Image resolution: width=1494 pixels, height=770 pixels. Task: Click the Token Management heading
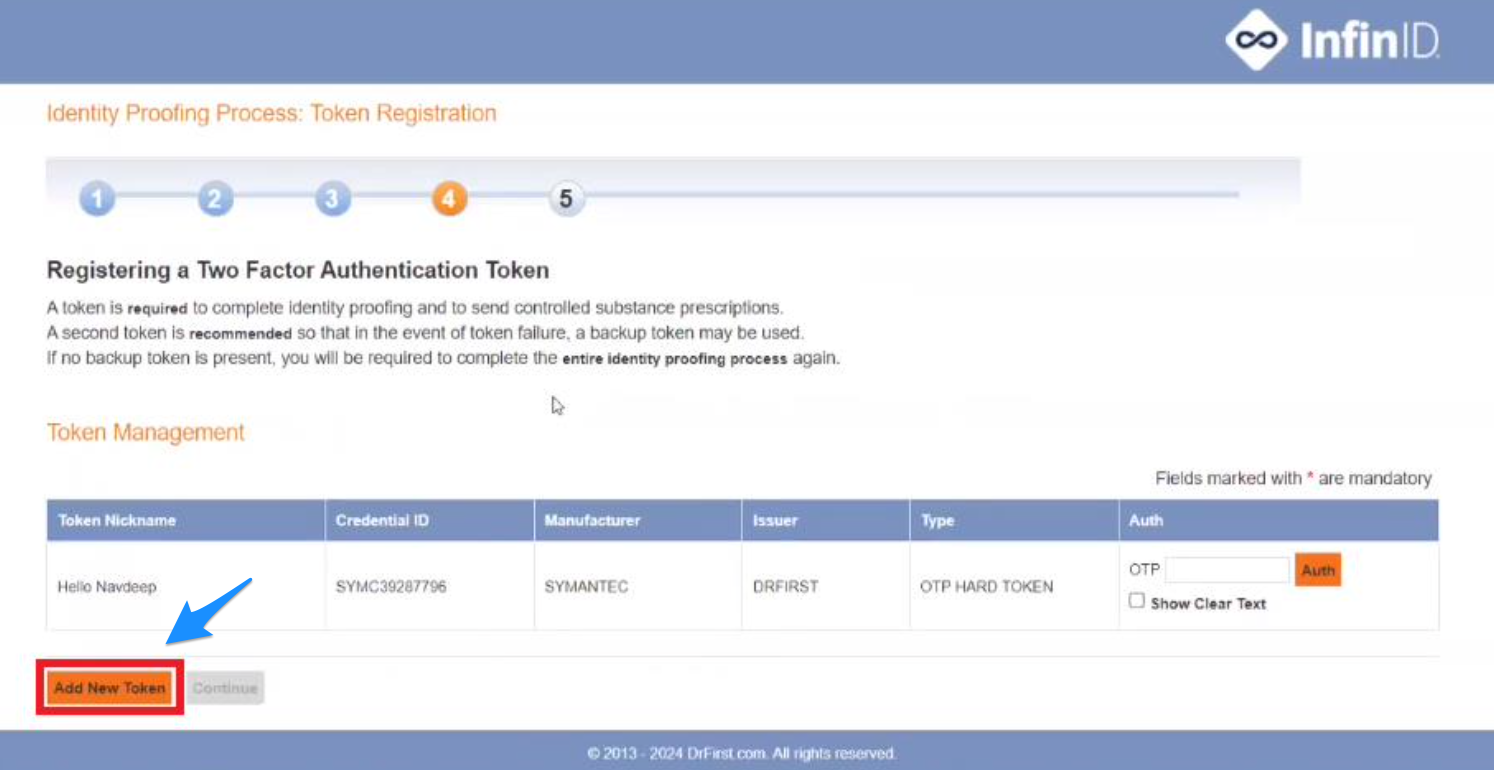click(x=145, y=432)
